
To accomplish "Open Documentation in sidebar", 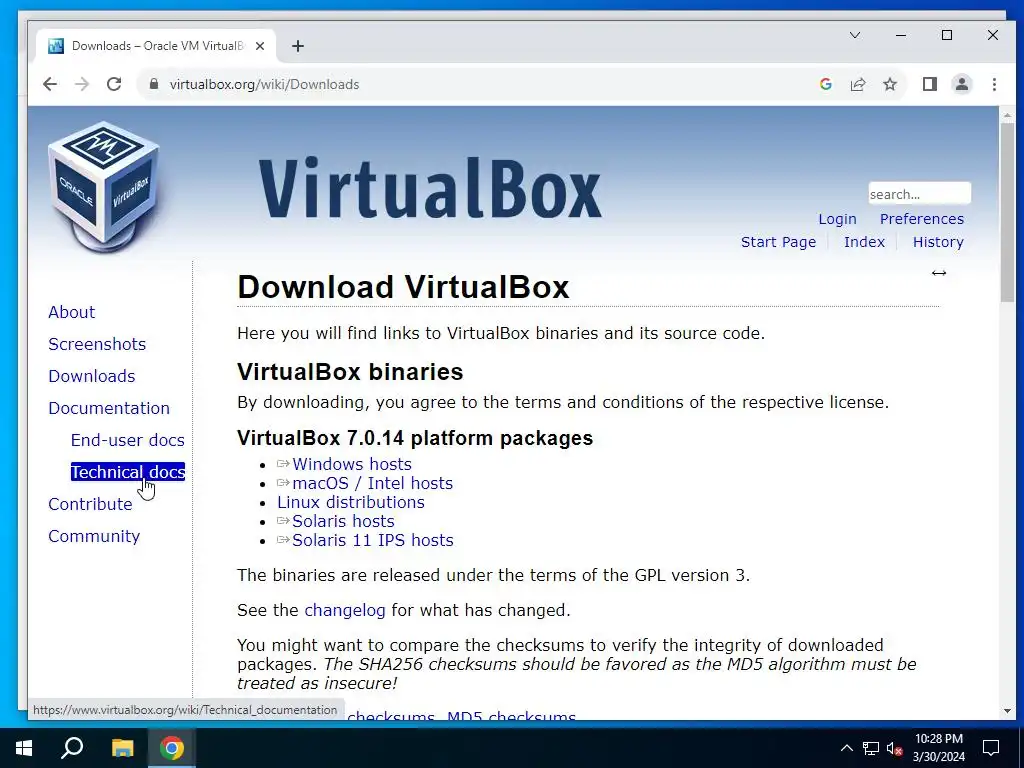I will click(x=109, y=408).
